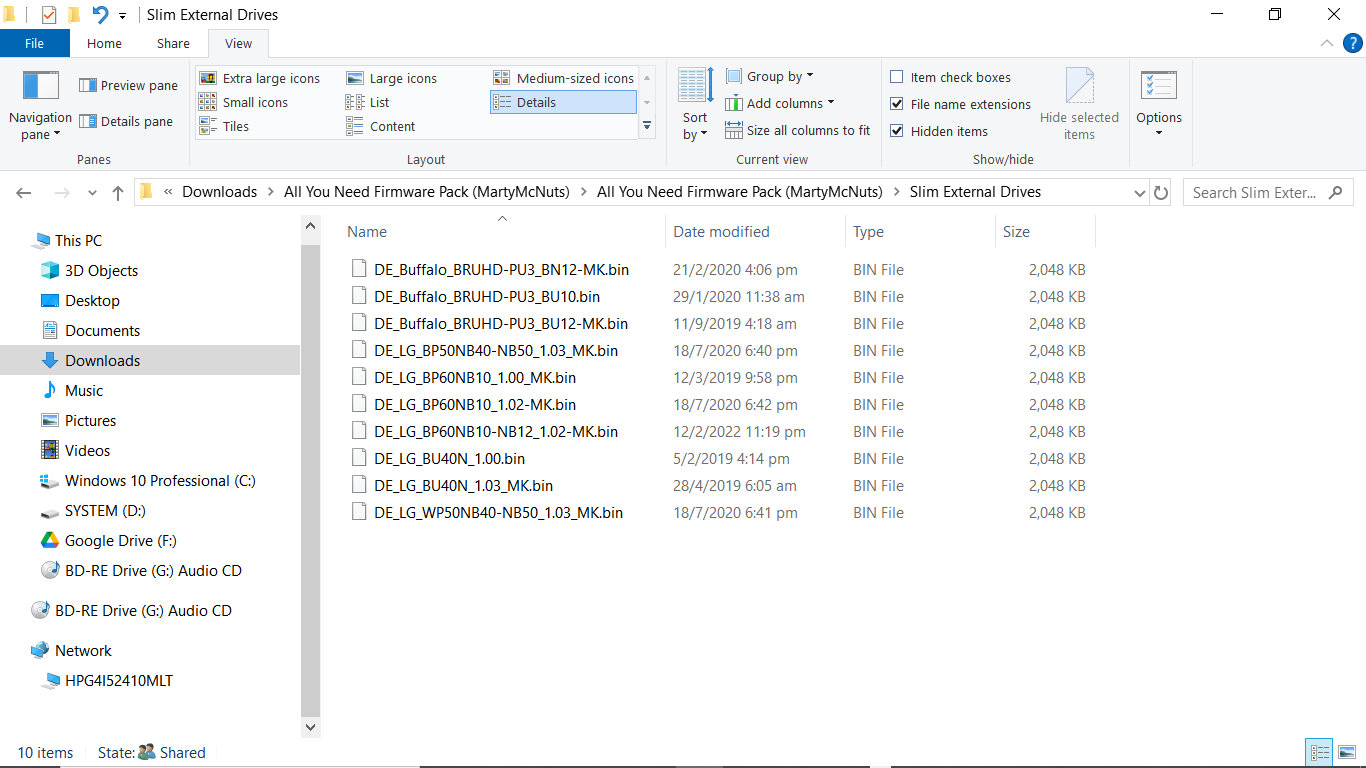Click the Navigation pane icon
This screenshot has width=1366, height=768.
40,87
